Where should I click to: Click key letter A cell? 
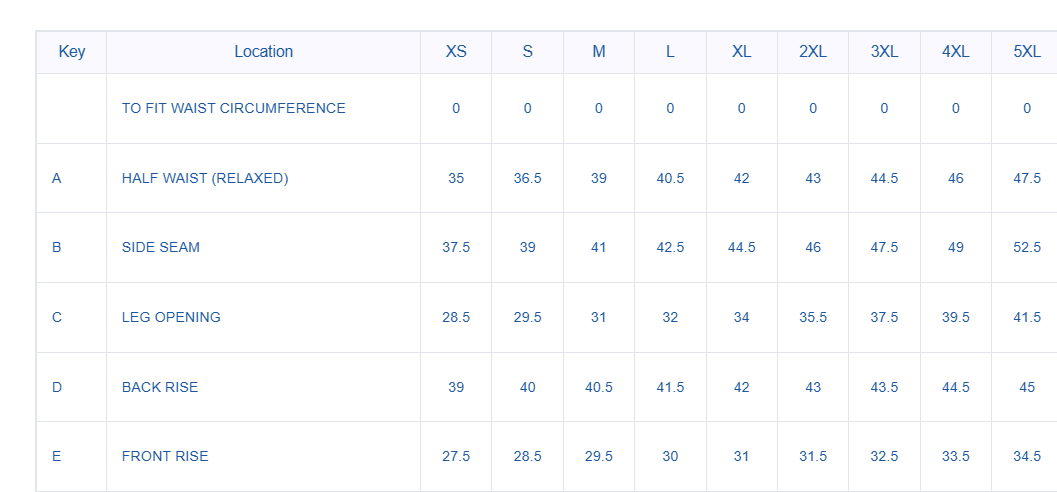click(x=57, y=178)
